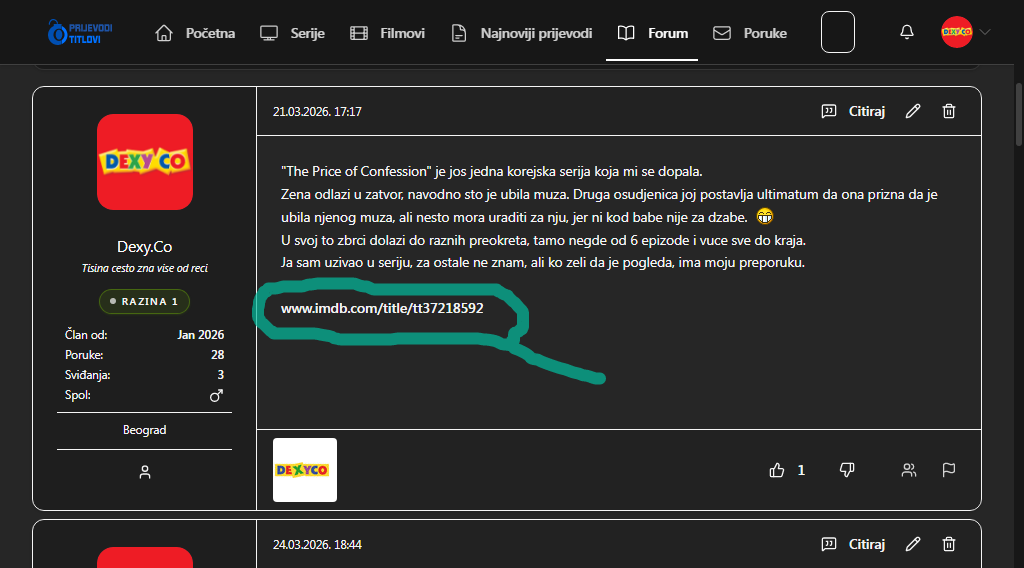Like the post with thumbs up
This screenshot has width=1024, height=568.
[776, 470]
